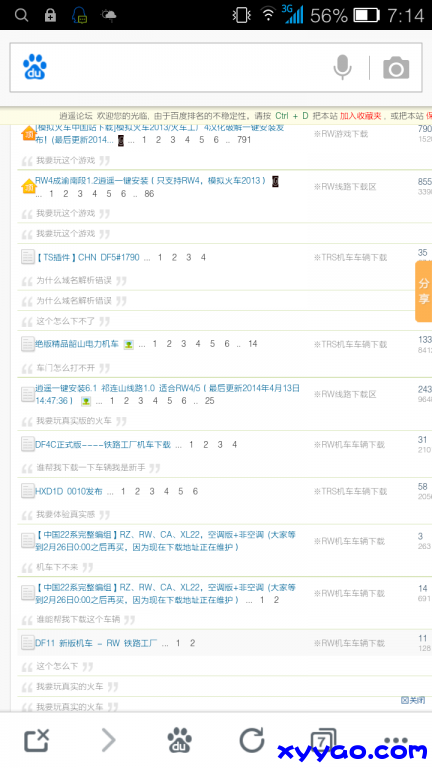Screen dimensions: 432x768
Task: Click 加入收藏夹 link in notice bar
Action: point(360,116)
